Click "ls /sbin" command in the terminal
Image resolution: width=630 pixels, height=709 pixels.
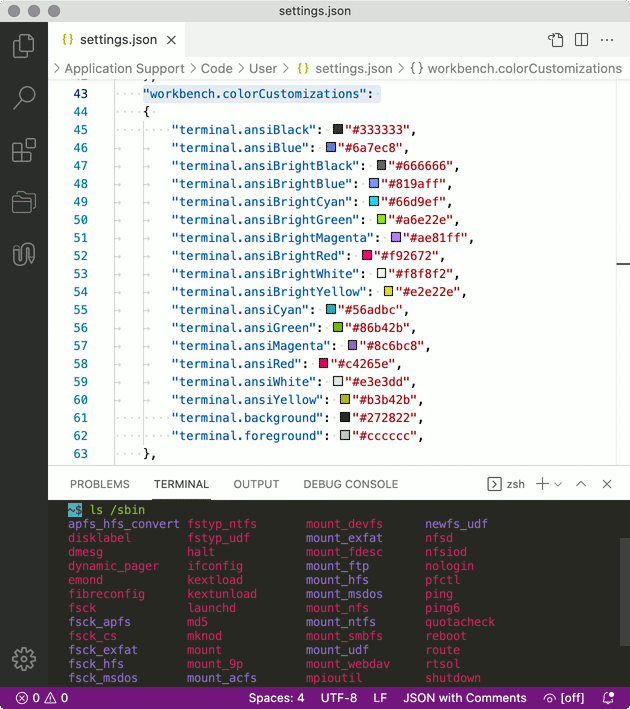click(x=117, y=510)
